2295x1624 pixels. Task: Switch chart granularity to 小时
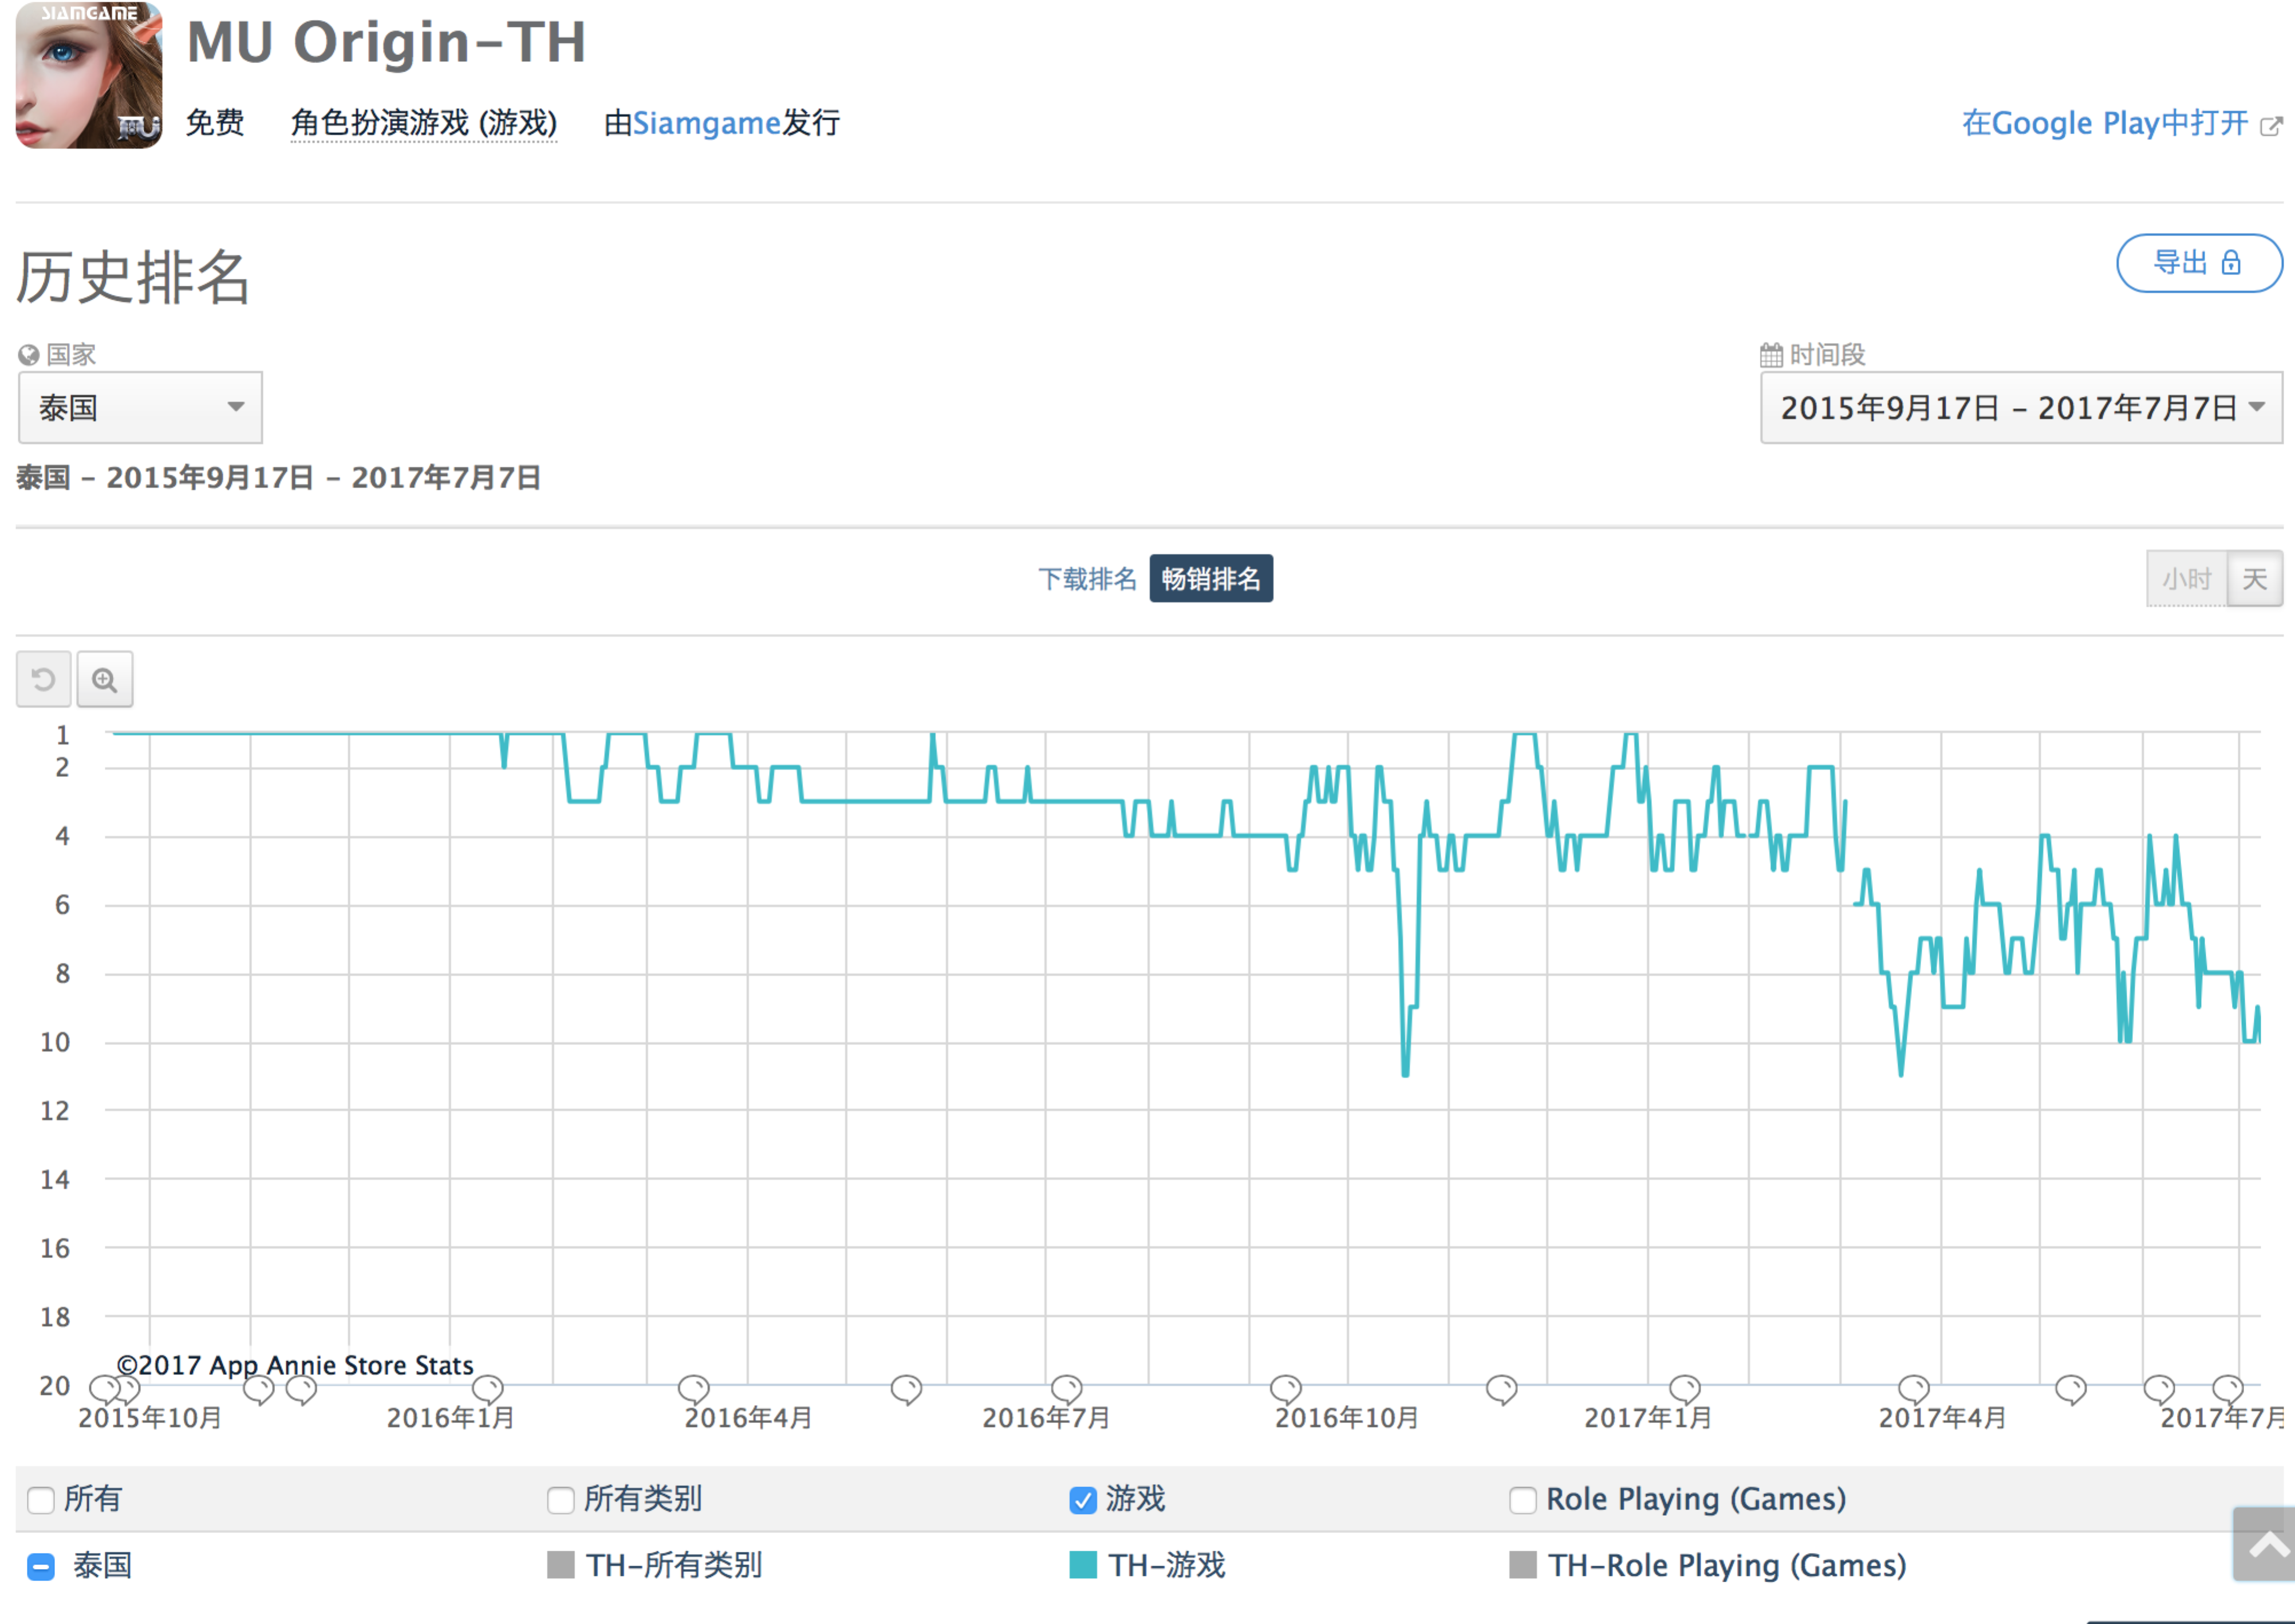pyautogui.click(x=2187, y=579)
